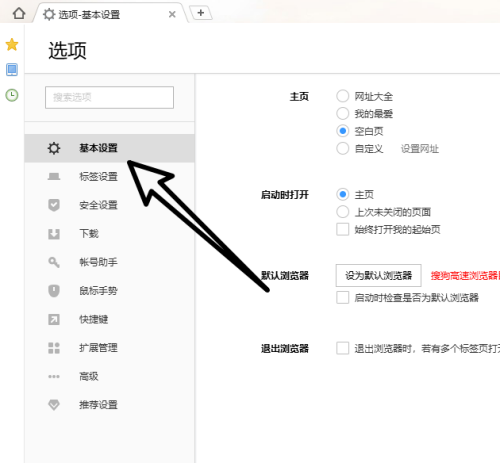Click the key icon beside 帐号助手
500x463 pixels.
[x=54, y=262]
